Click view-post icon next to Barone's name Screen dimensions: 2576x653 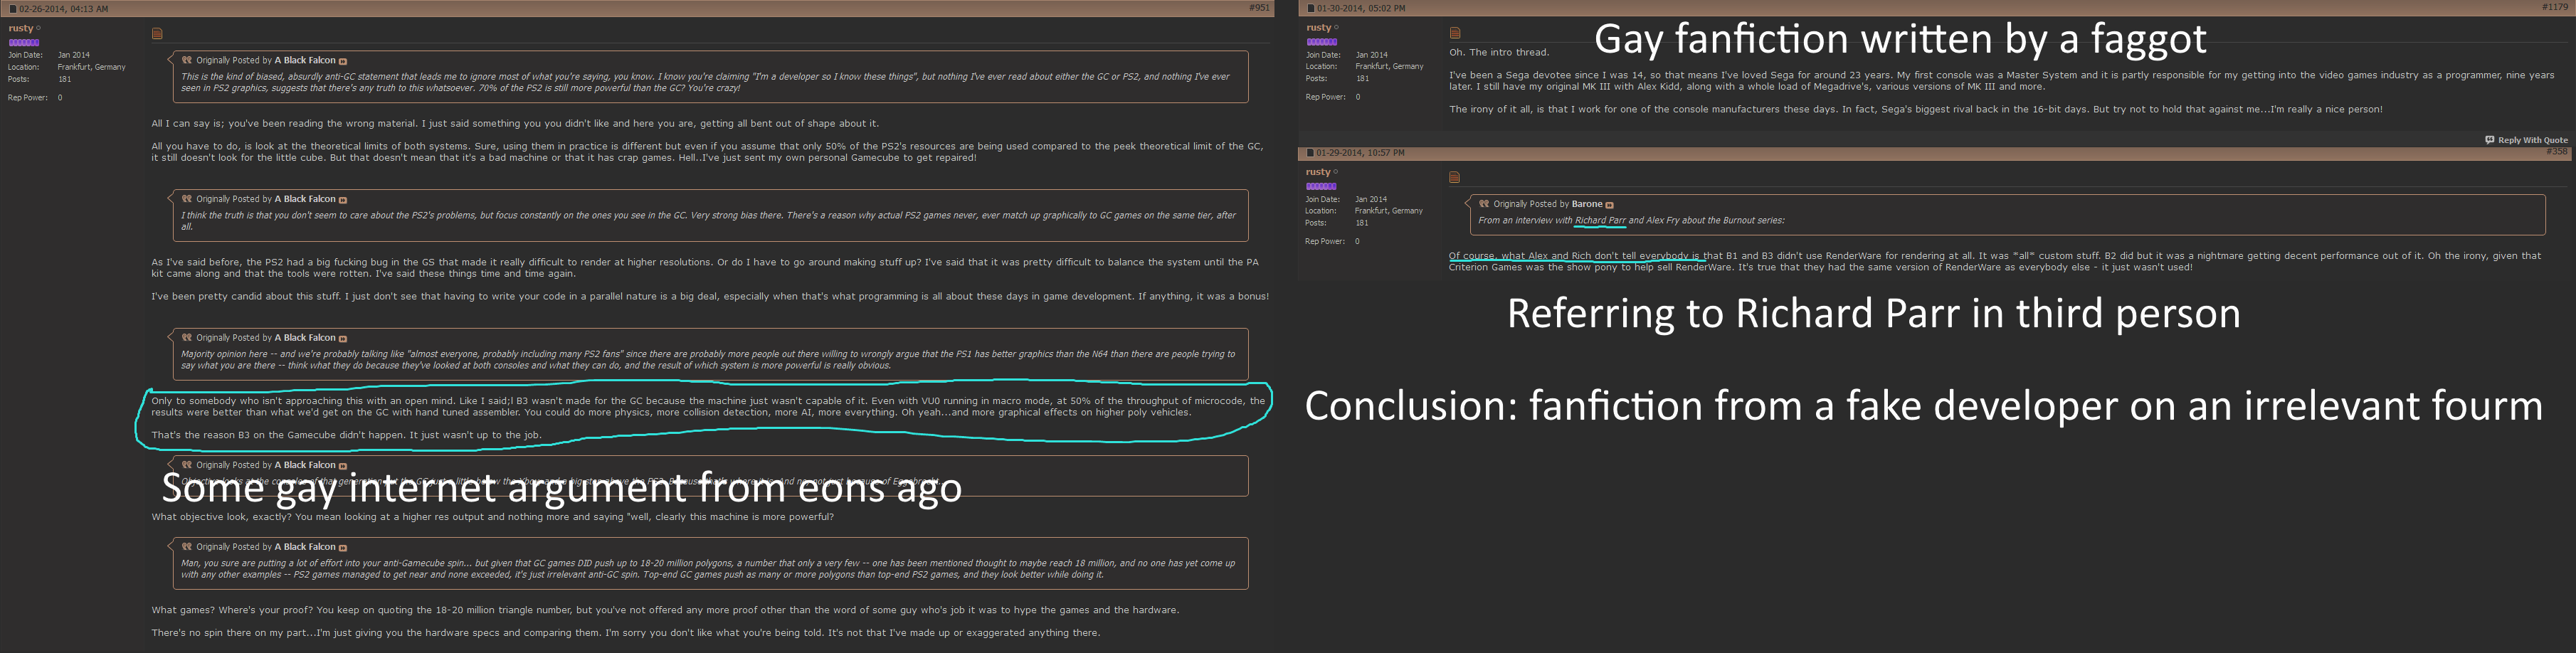click(x=1609, y=205)
